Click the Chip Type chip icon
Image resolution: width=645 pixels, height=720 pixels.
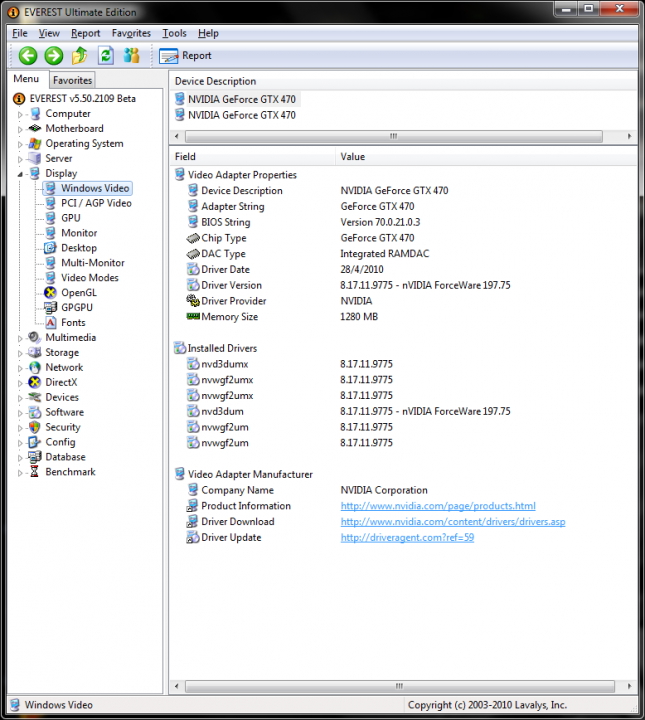pos(193,238)
